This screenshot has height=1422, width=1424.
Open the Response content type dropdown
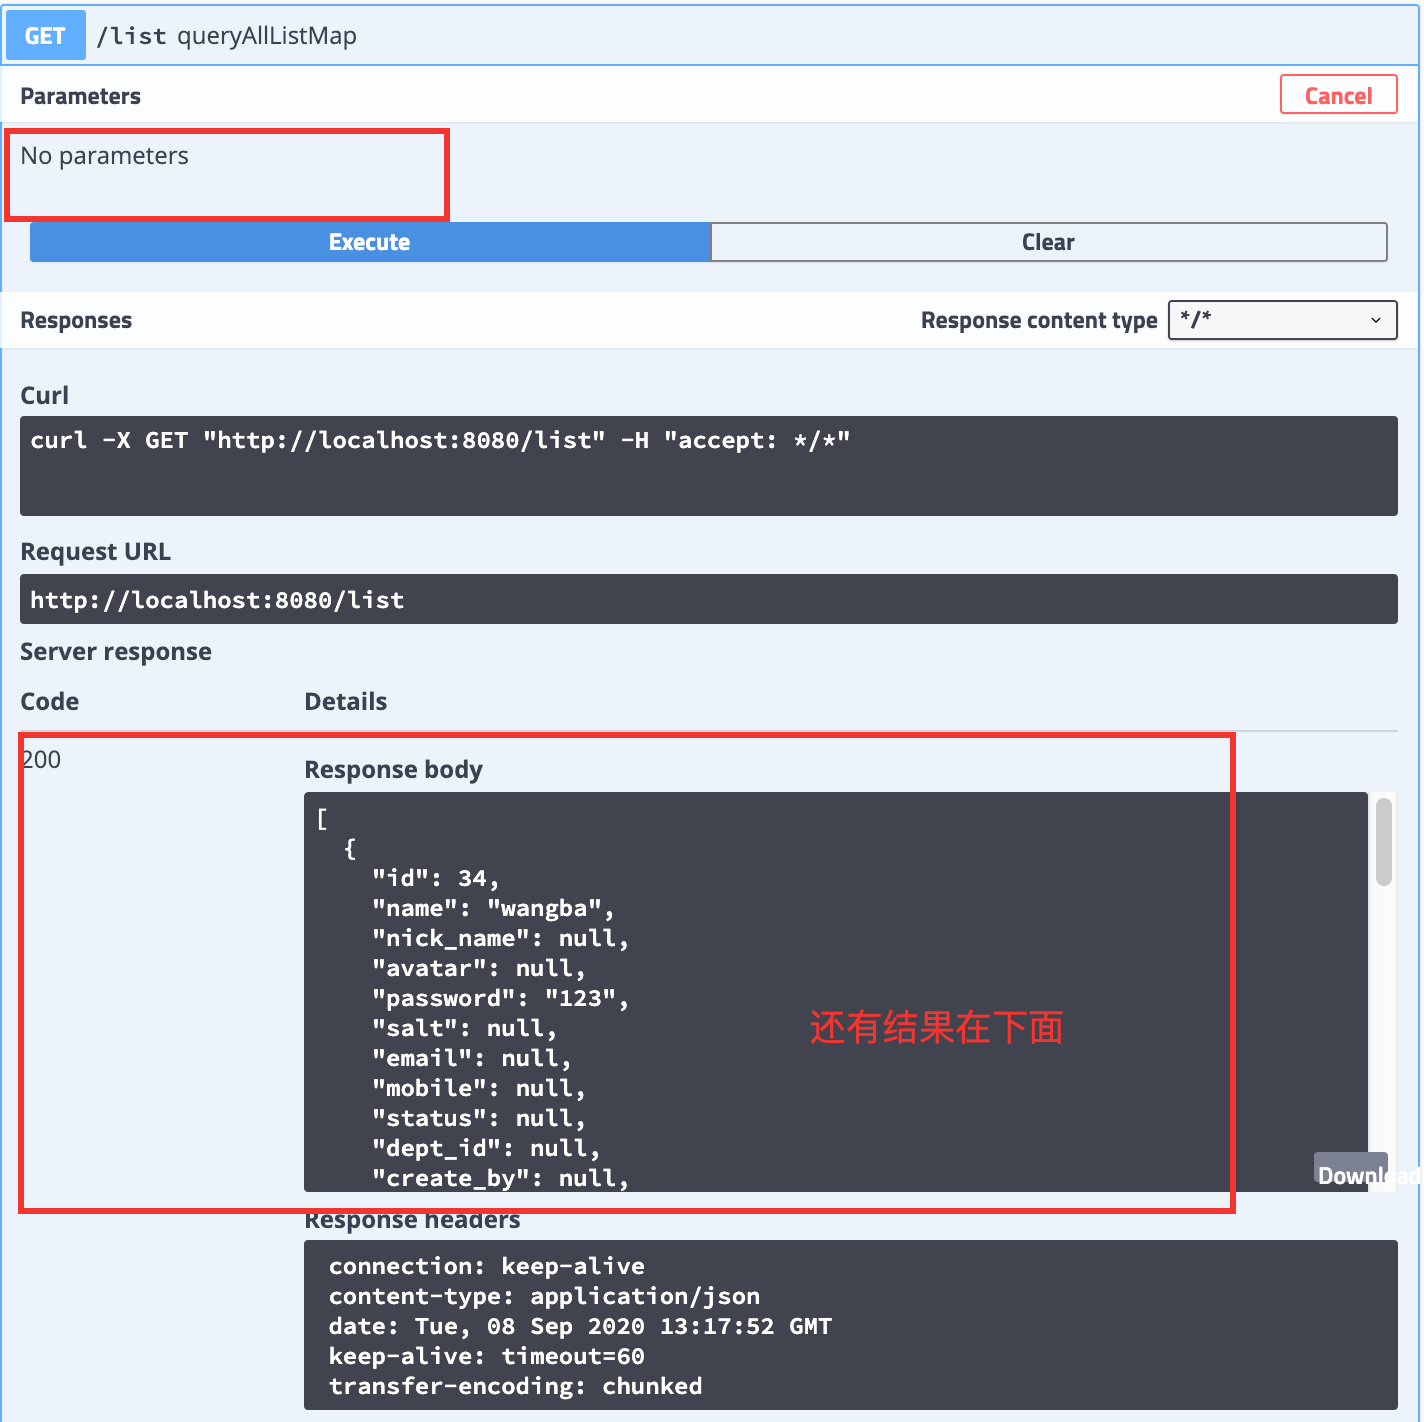point(1281,320)
